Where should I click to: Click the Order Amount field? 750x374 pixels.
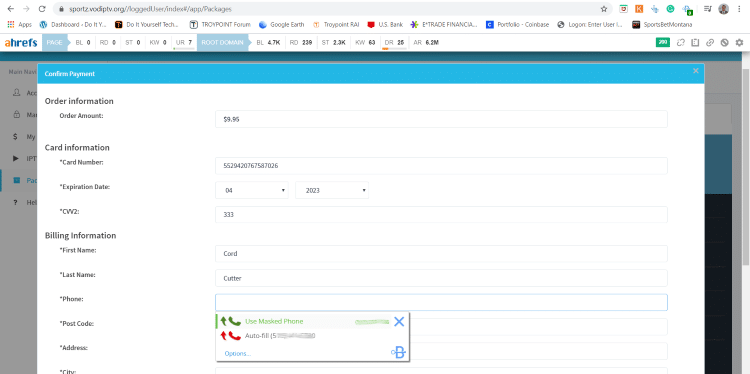pos(441,119)
